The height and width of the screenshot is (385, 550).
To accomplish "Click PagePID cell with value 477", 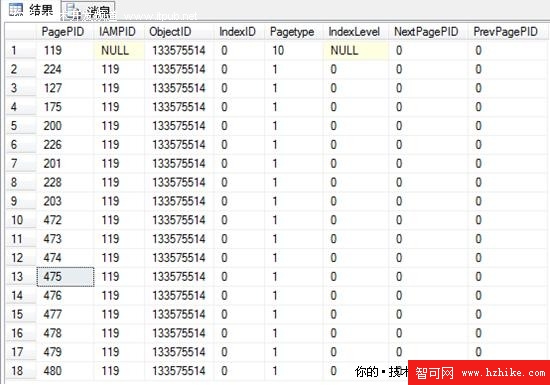I will coord(65,315).
